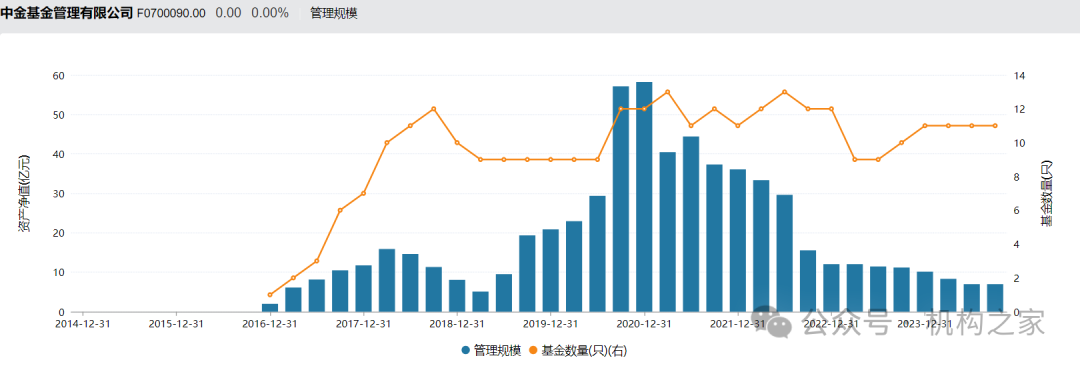The width and height of the screenshot is (1080, 366).
Task: Click the fund code F0700090.00
Action: pos(171,13)
